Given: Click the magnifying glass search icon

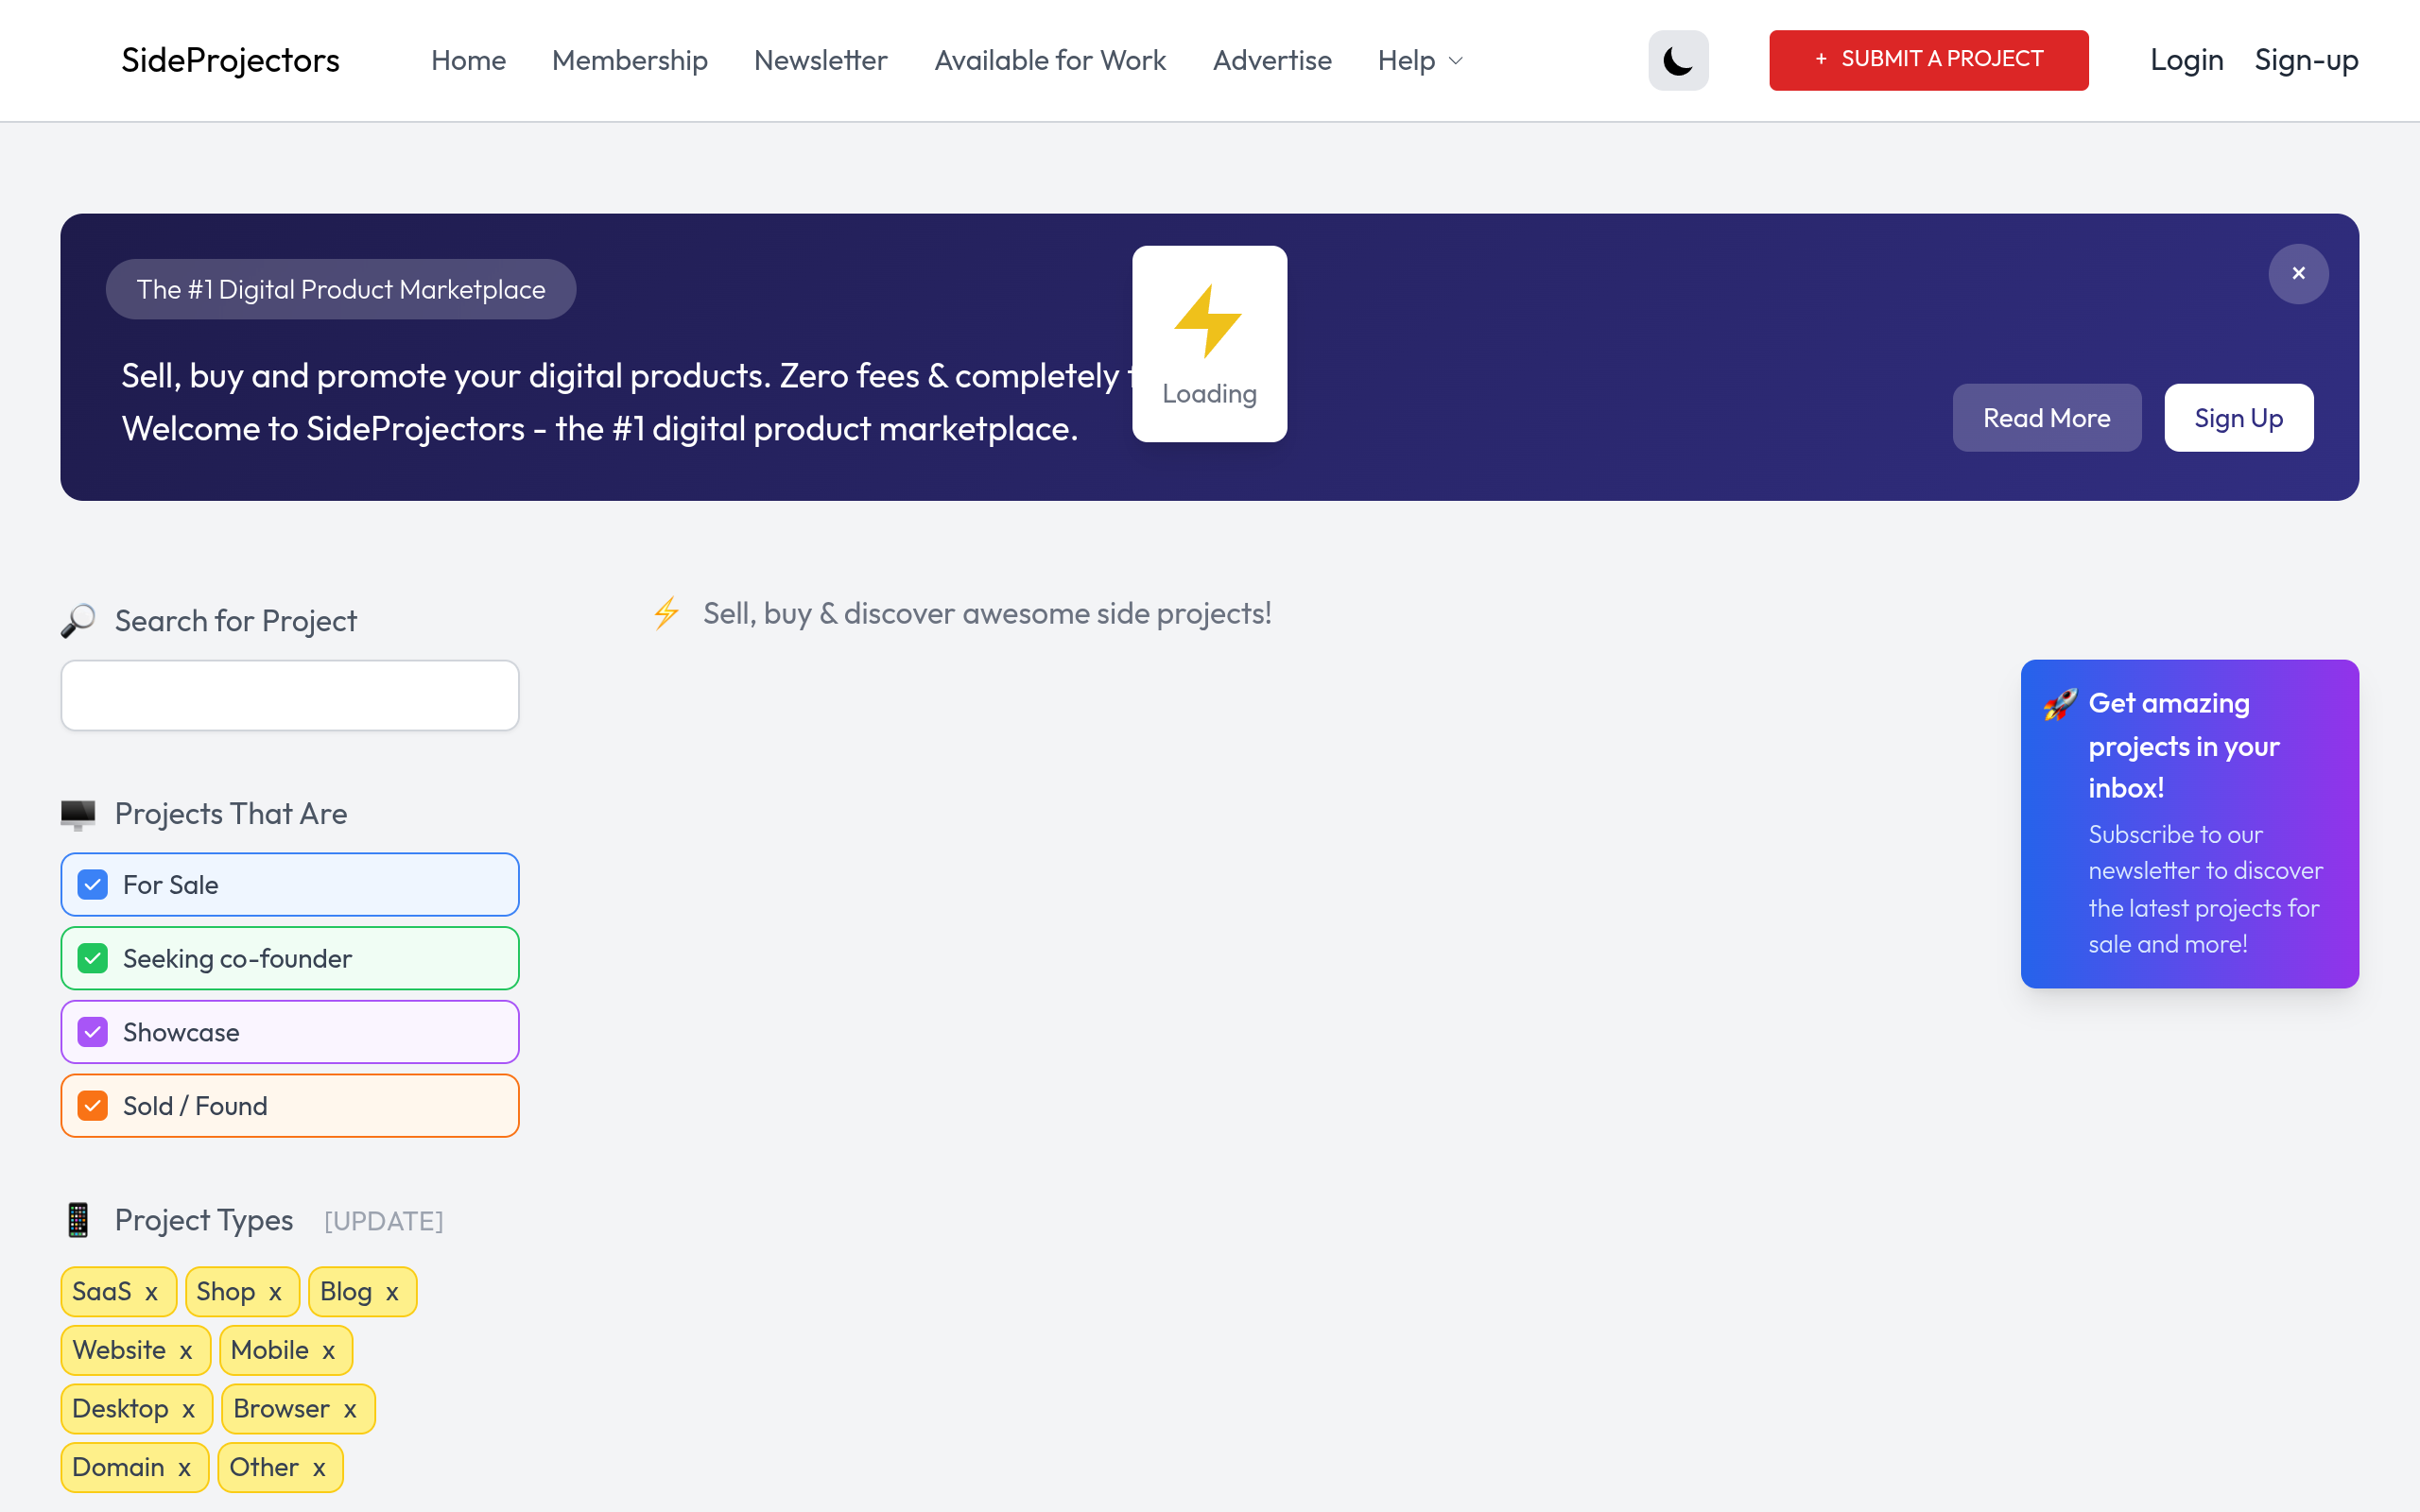Looking at the screenshot, I should coord(78,621).
